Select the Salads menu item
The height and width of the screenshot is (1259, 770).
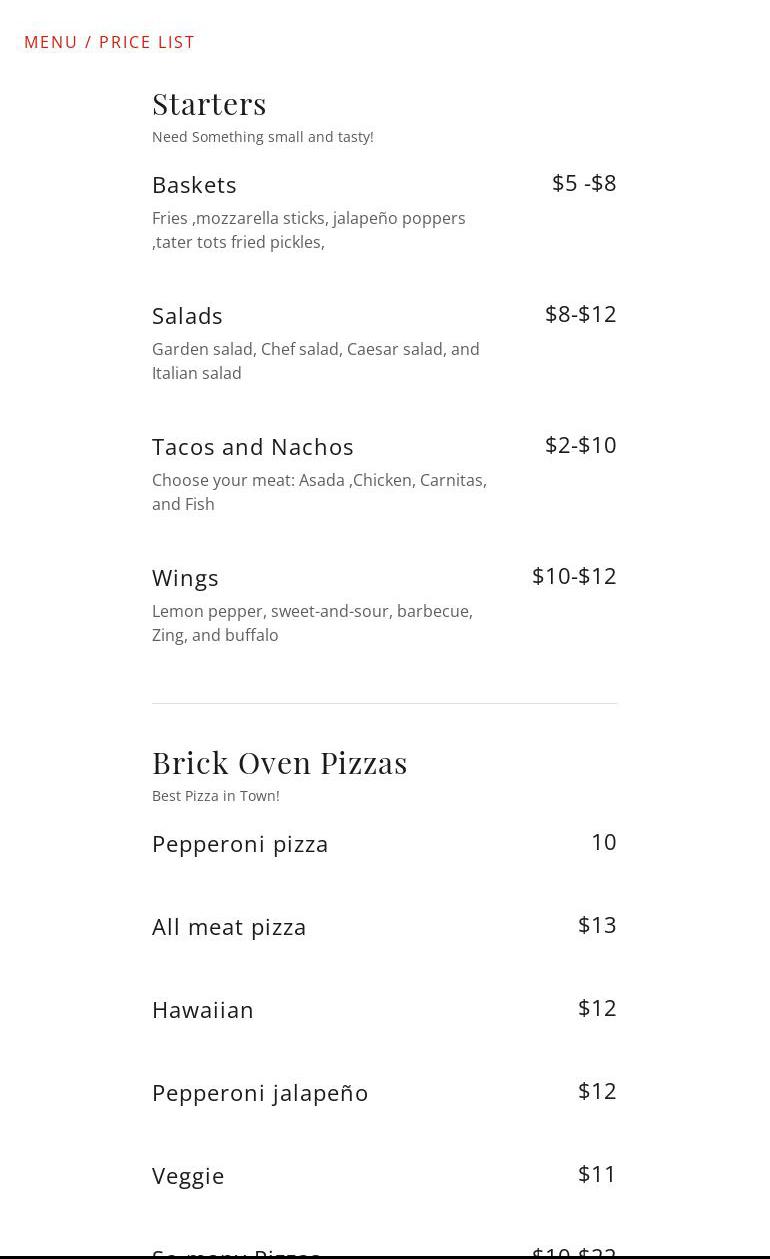pos(187,316)
